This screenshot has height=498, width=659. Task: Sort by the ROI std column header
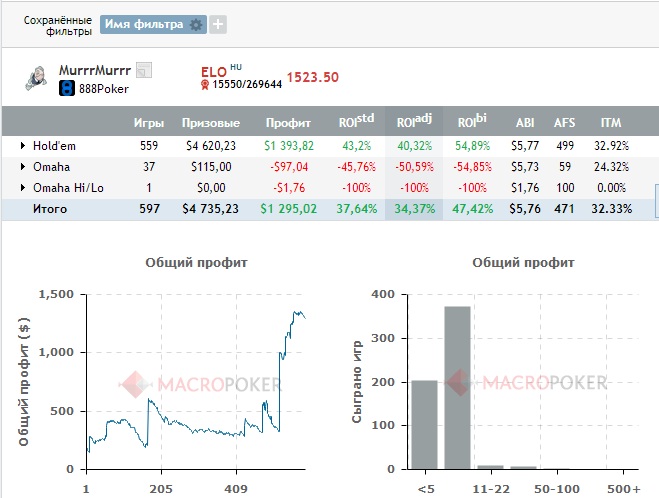(356, 121)
